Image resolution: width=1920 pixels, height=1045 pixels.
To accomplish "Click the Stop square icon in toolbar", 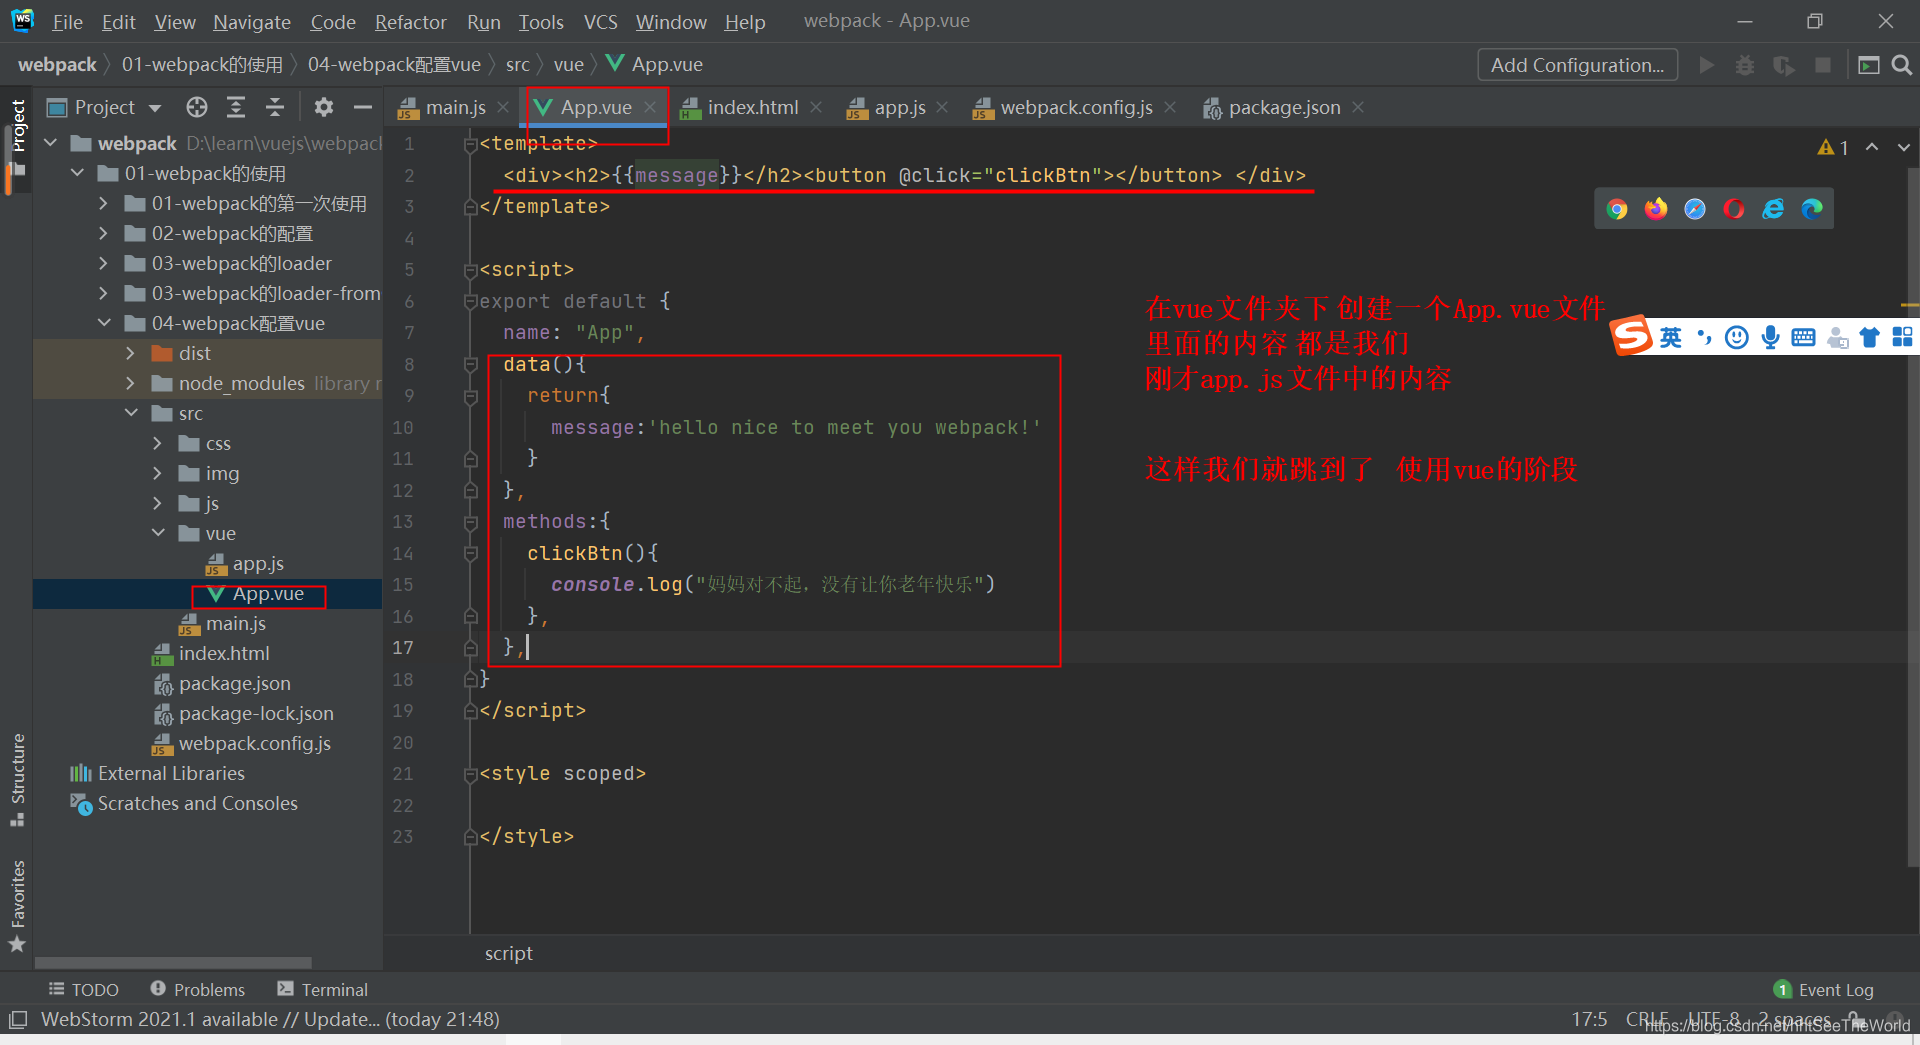I will click(x=1823, y=65).
